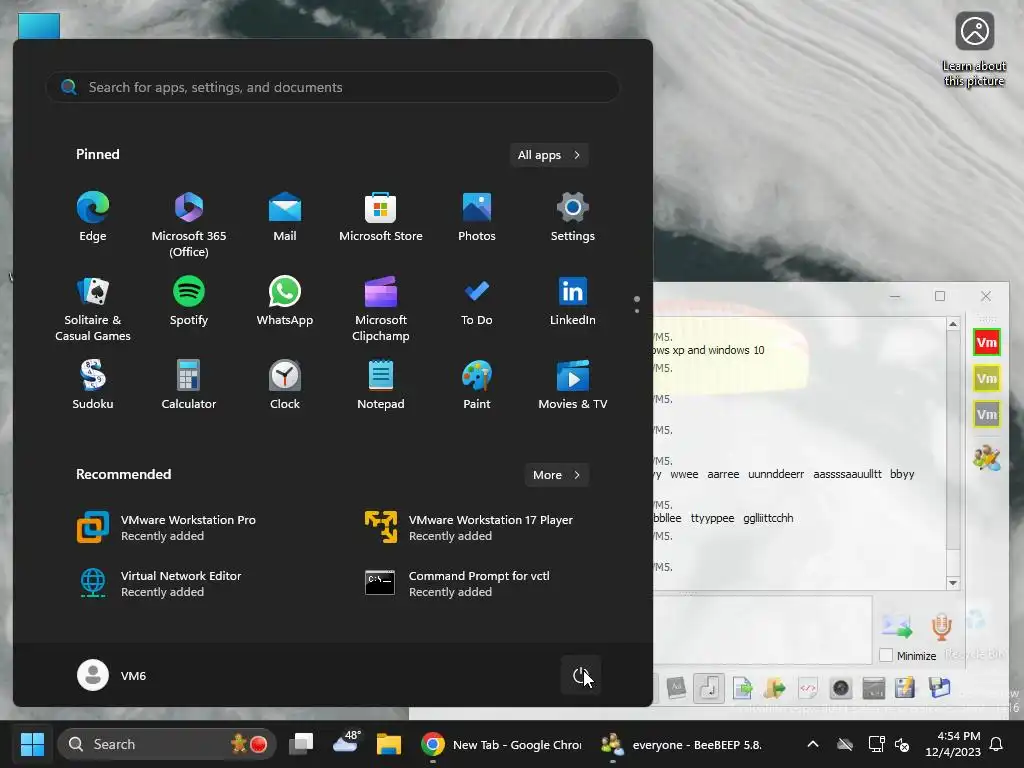Click the BeeBEEP chat scrollbar up arrow
The height and width of the screenshot is (768, 1024).
(x=953, y=324)
